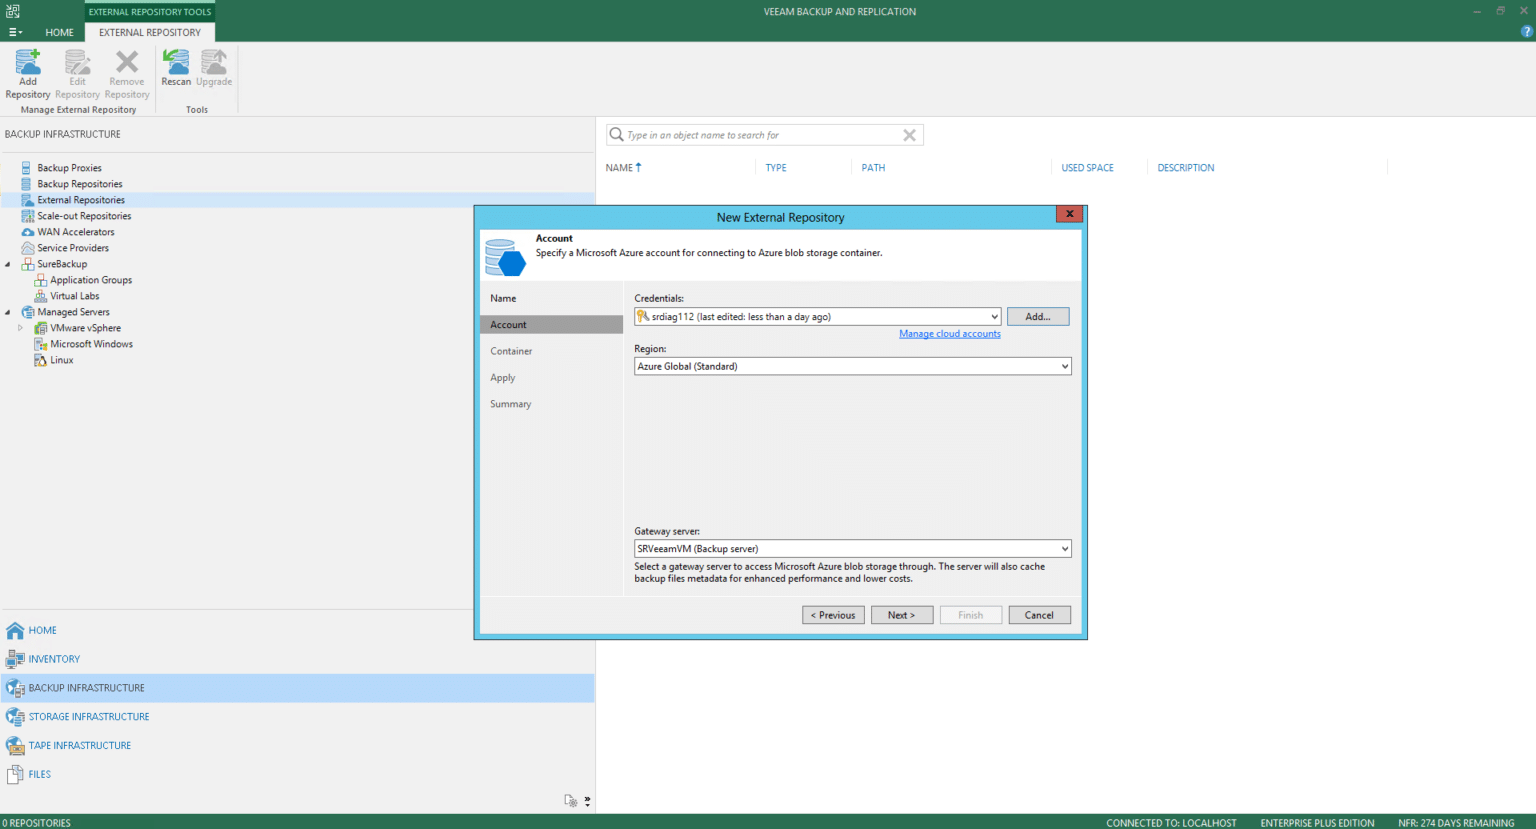
Task: Click the Remove Repository ribbon icon
Action: [127, 74]
